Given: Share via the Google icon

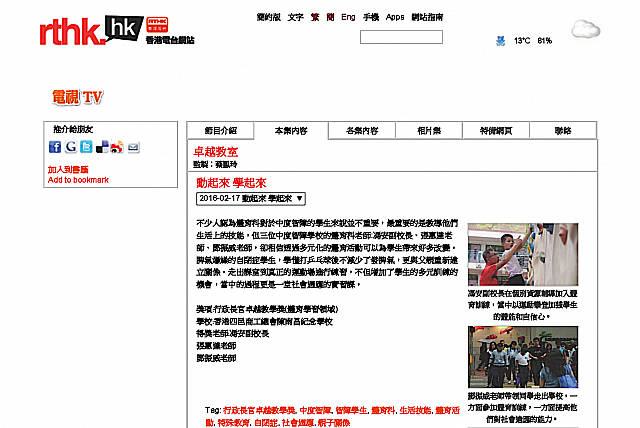Looking at the screenshot, I should 71,147.
